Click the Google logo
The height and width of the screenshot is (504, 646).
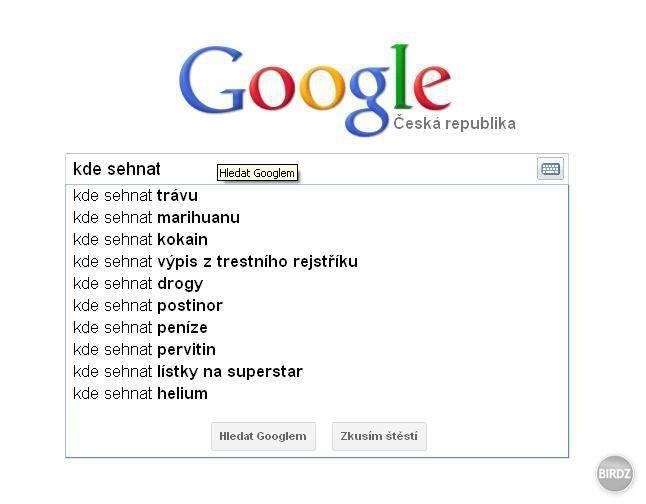pos(315,90)
